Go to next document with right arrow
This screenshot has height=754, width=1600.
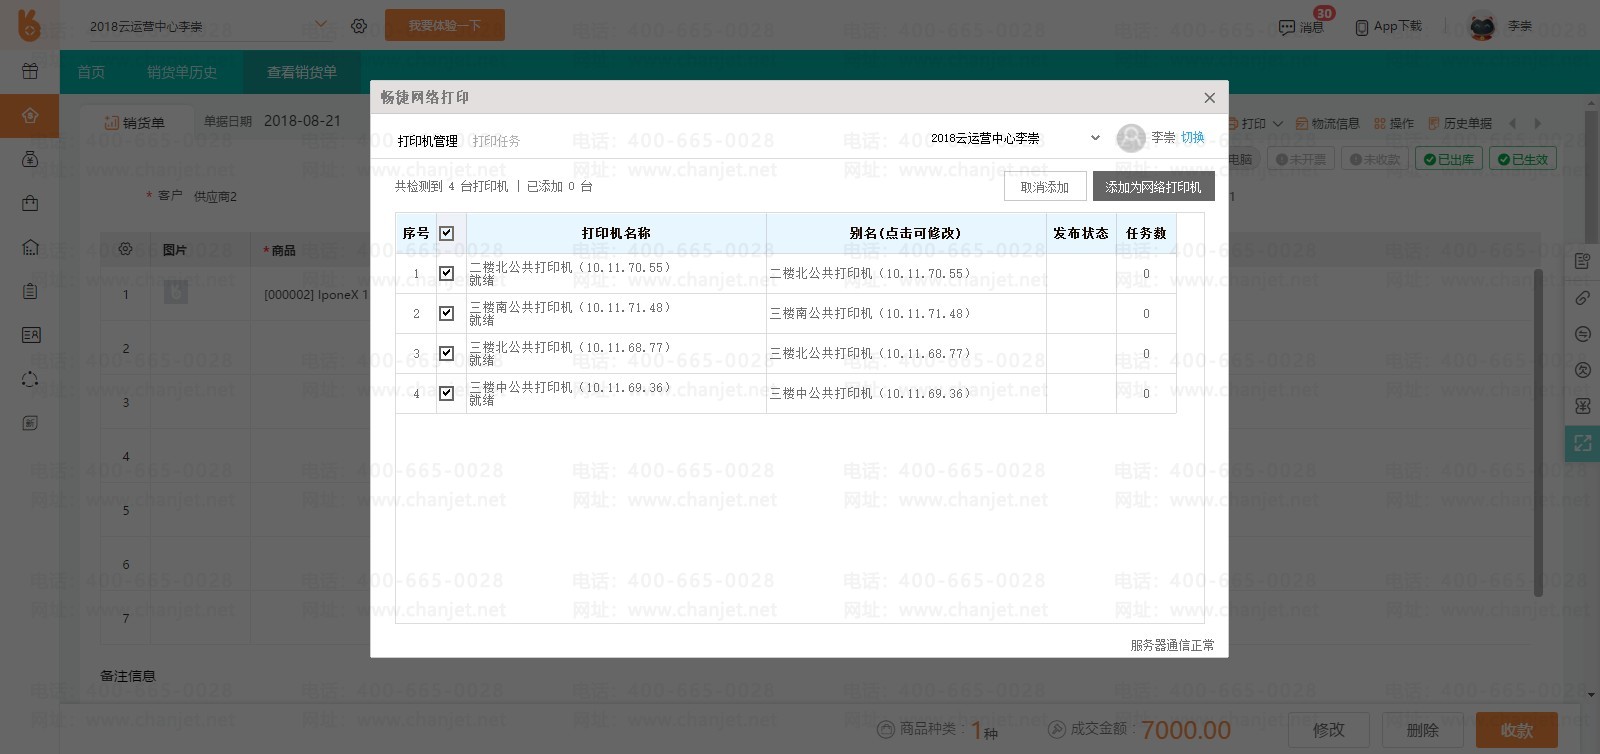1538,123
